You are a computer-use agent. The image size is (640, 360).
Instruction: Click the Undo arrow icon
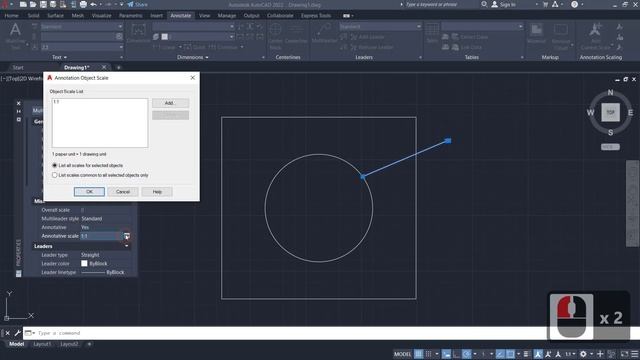(93, 4)
